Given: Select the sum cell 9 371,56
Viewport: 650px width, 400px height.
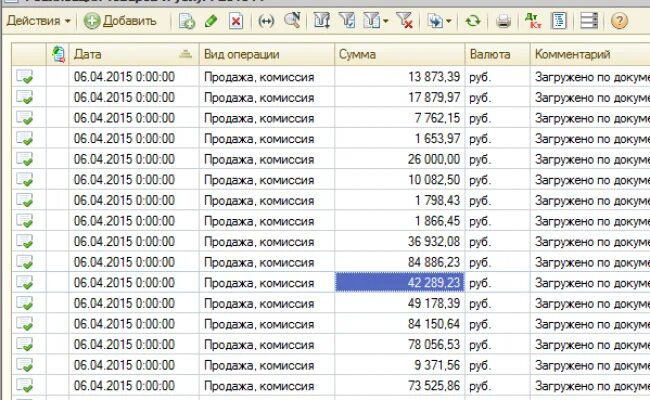Looking at the screenshot, I should point(400,365).
